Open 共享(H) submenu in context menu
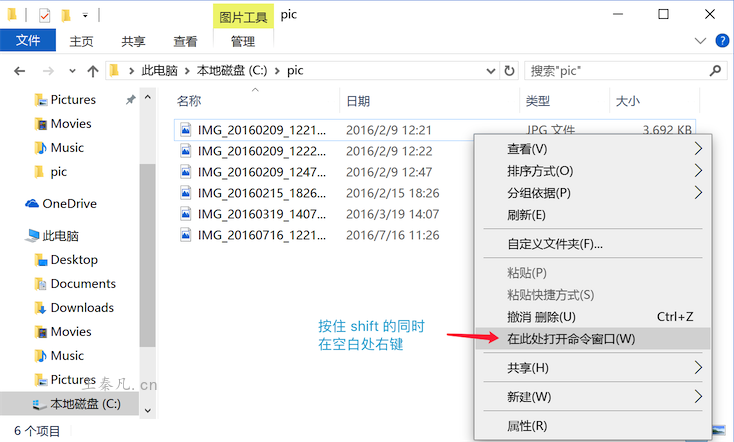 (x=593, y=368)
